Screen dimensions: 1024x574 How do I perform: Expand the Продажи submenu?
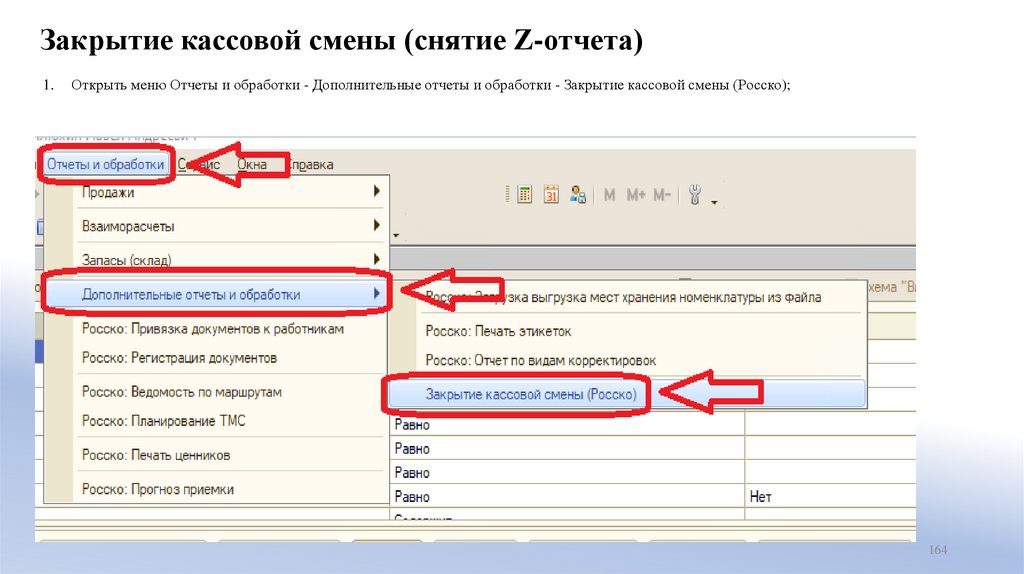pyautogui.click(x=216, y=192)
